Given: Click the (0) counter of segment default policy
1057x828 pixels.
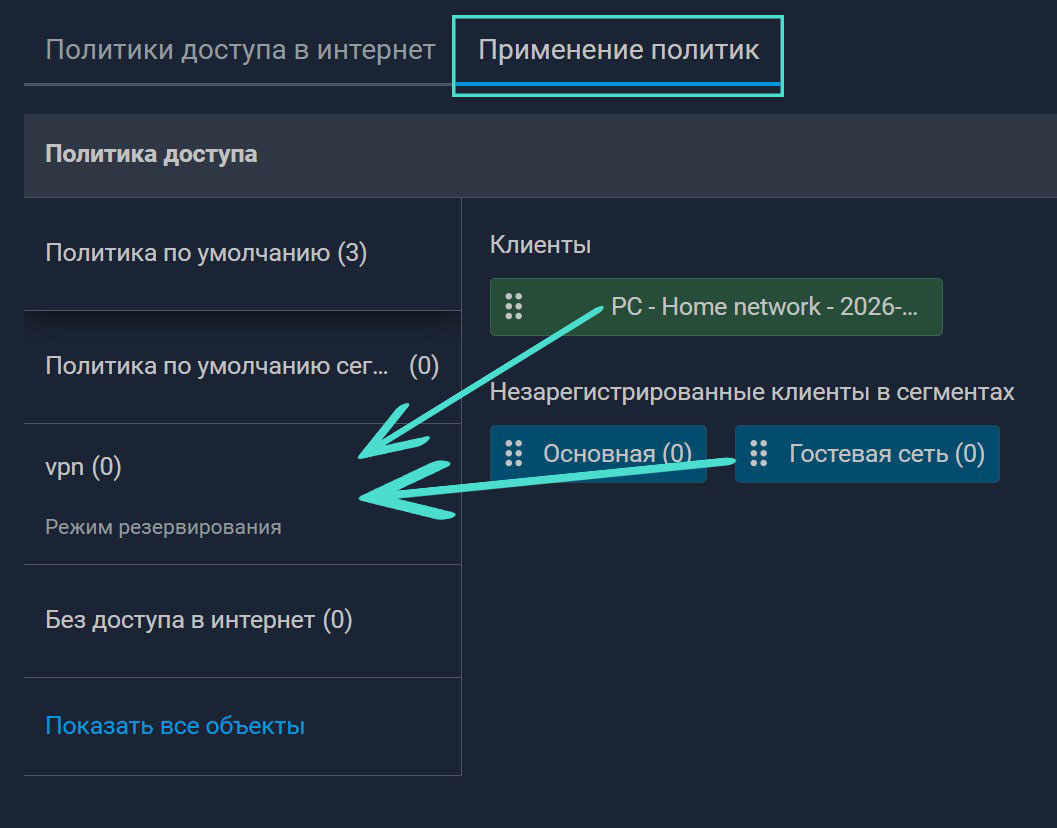Looking at the screenshot, I should pos(424,367).
